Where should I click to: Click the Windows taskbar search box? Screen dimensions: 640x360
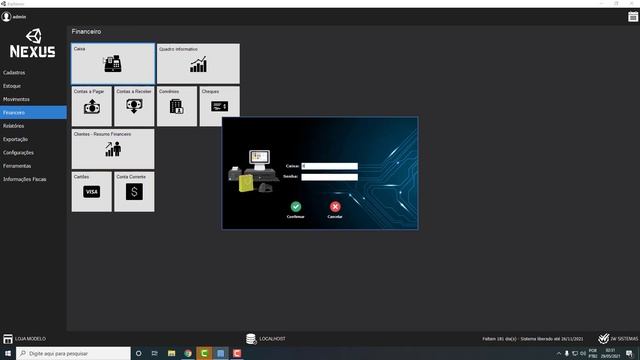point(73,353)
